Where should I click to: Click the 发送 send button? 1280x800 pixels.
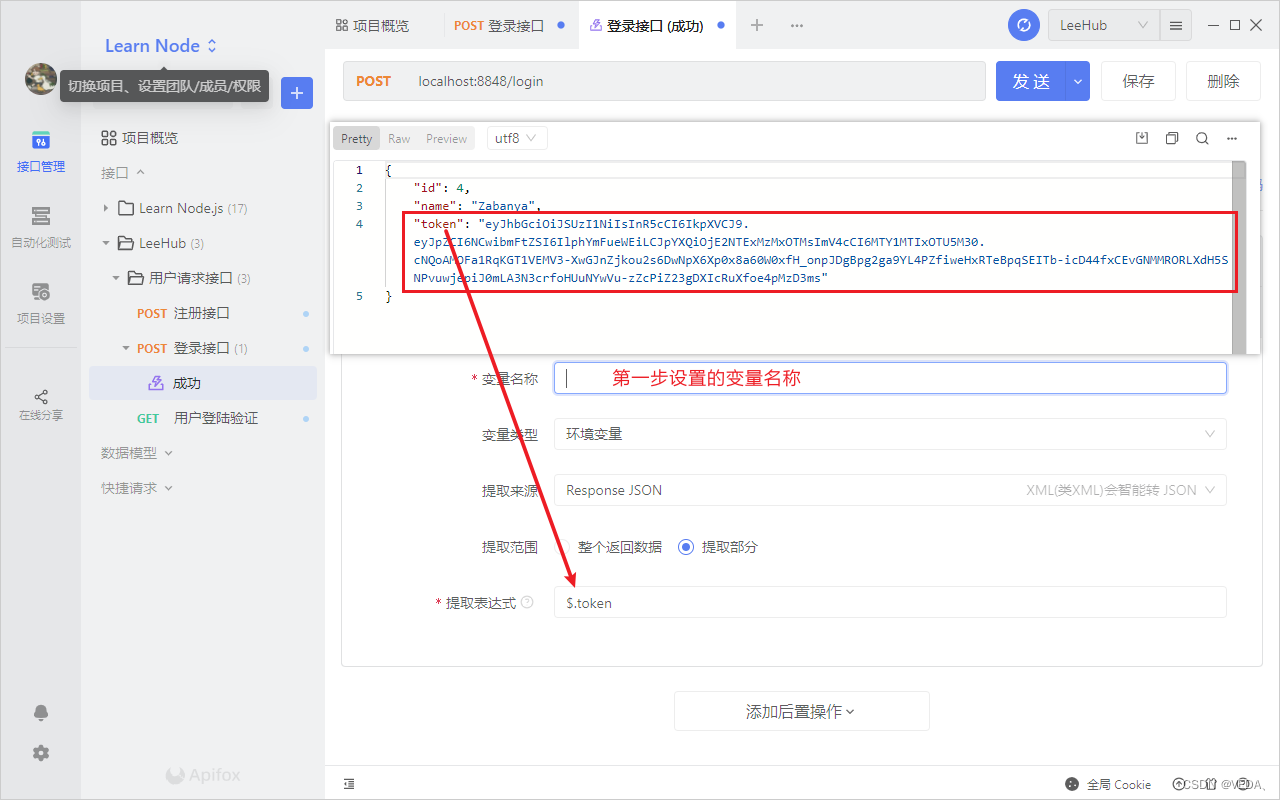(1031, 81)
